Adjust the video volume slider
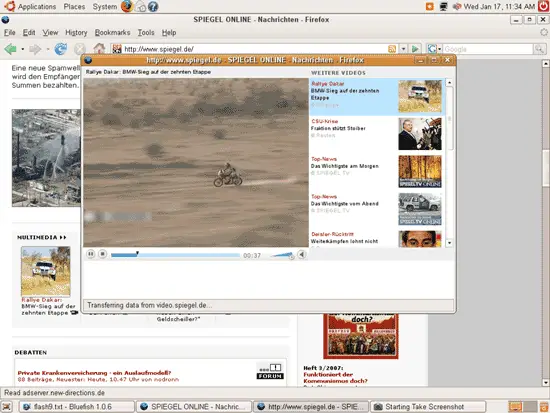This screenshot has width=550, height=413. coord(282,255)
